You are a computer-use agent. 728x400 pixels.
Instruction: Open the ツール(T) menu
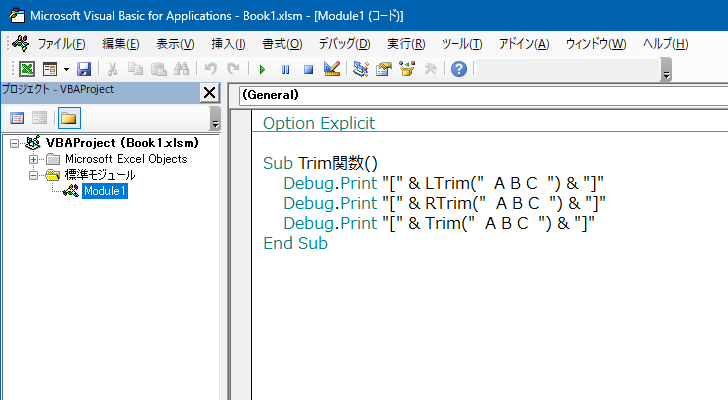click(x=462, y=44)
